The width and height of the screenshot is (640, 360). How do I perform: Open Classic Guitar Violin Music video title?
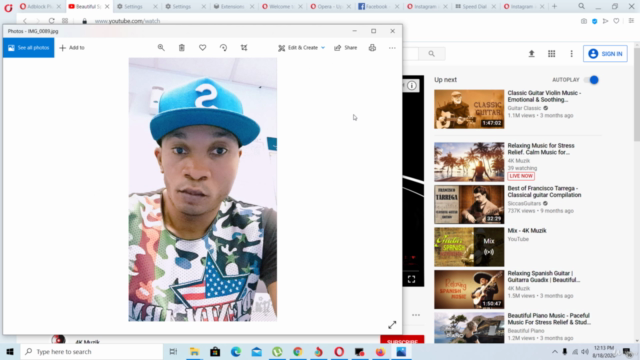click(x=544, y=96)
